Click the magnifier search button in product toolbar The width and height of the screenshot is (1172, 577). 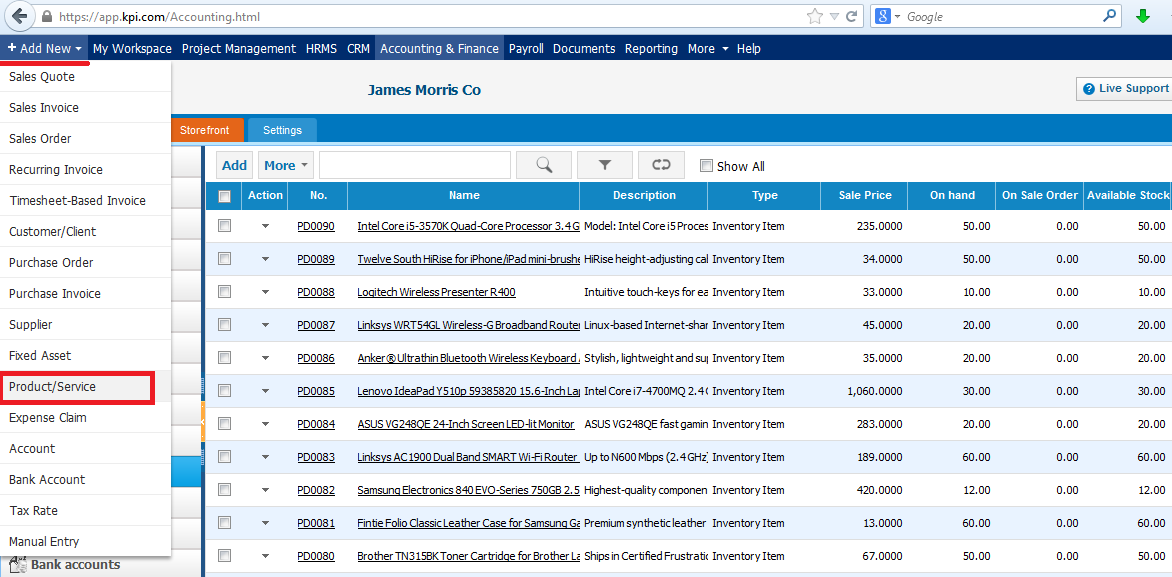[x=544, y=165]
